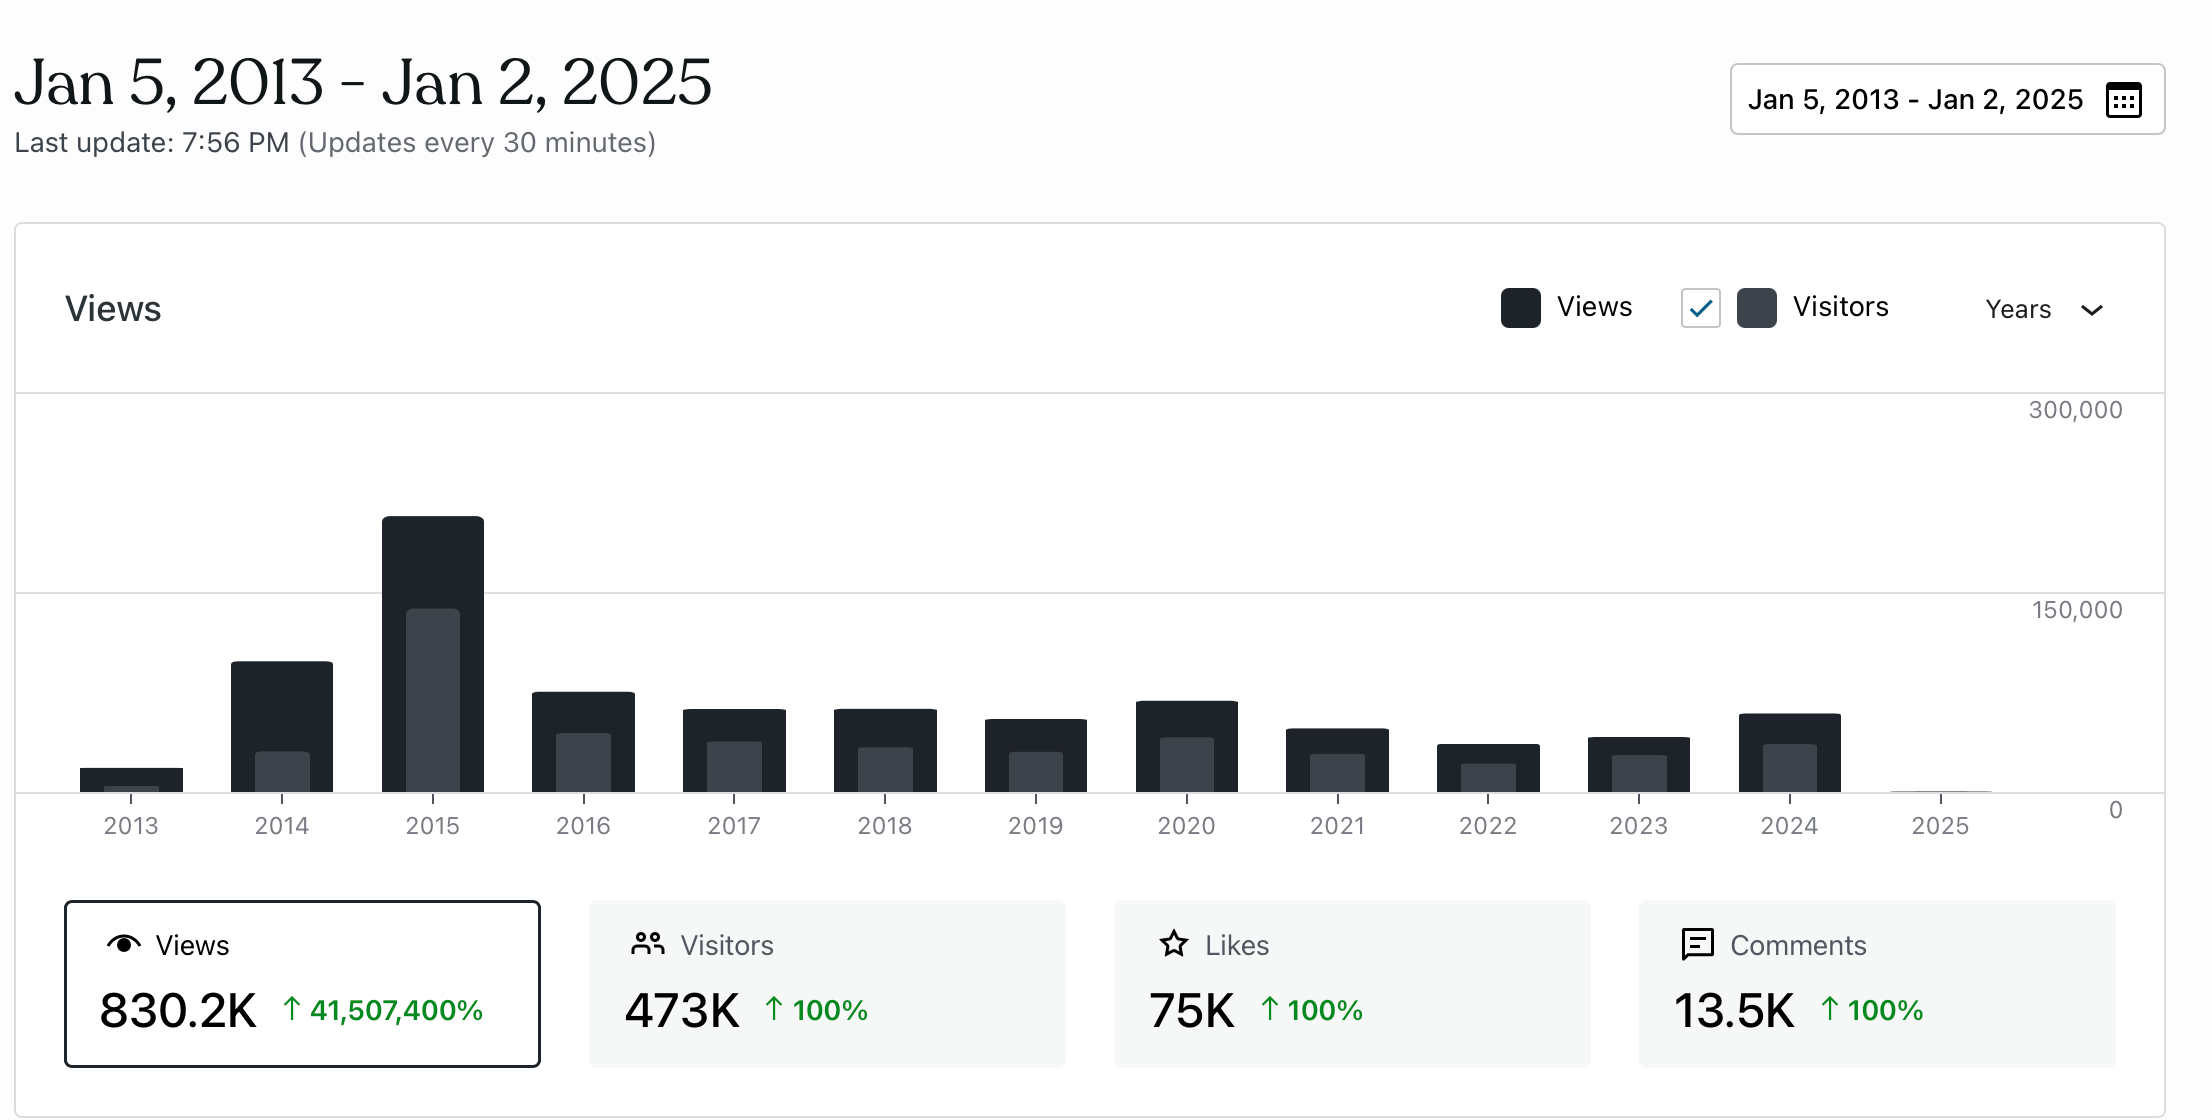Click green up arrow beside 41,507,400%
2212x1120 pixels.
[291, 1009]
